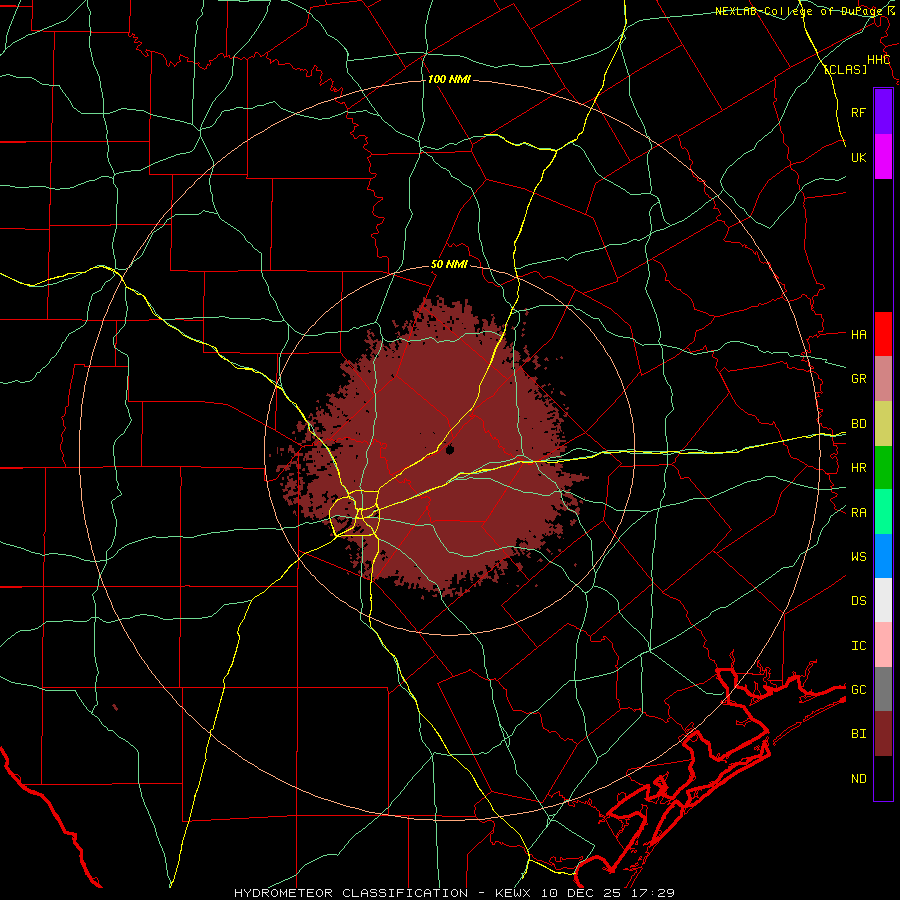This screenshot has height=900, width=900.
Task: Click the RA legend label
Action: (x=858, y=513)
